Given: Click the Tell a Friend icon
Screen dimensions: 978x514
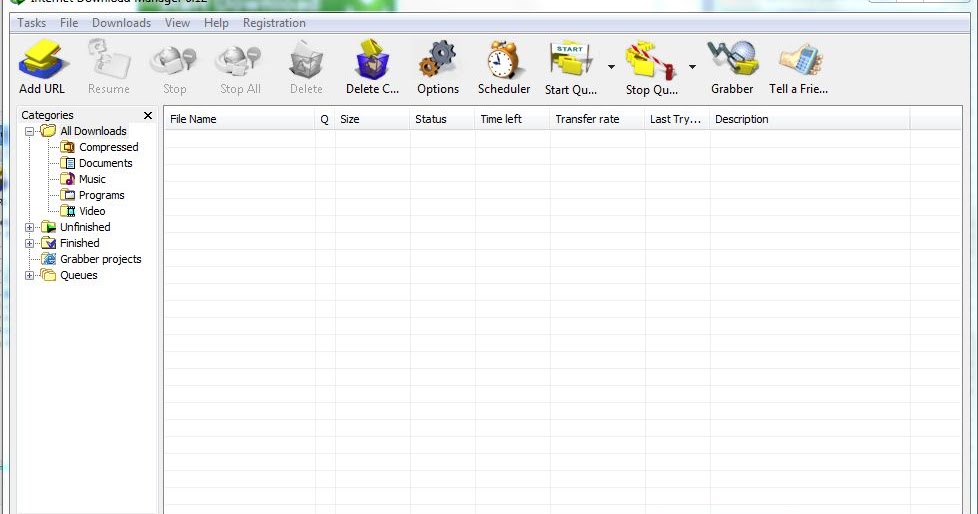Looking at the screenshot, I should (x=801, y=60).
